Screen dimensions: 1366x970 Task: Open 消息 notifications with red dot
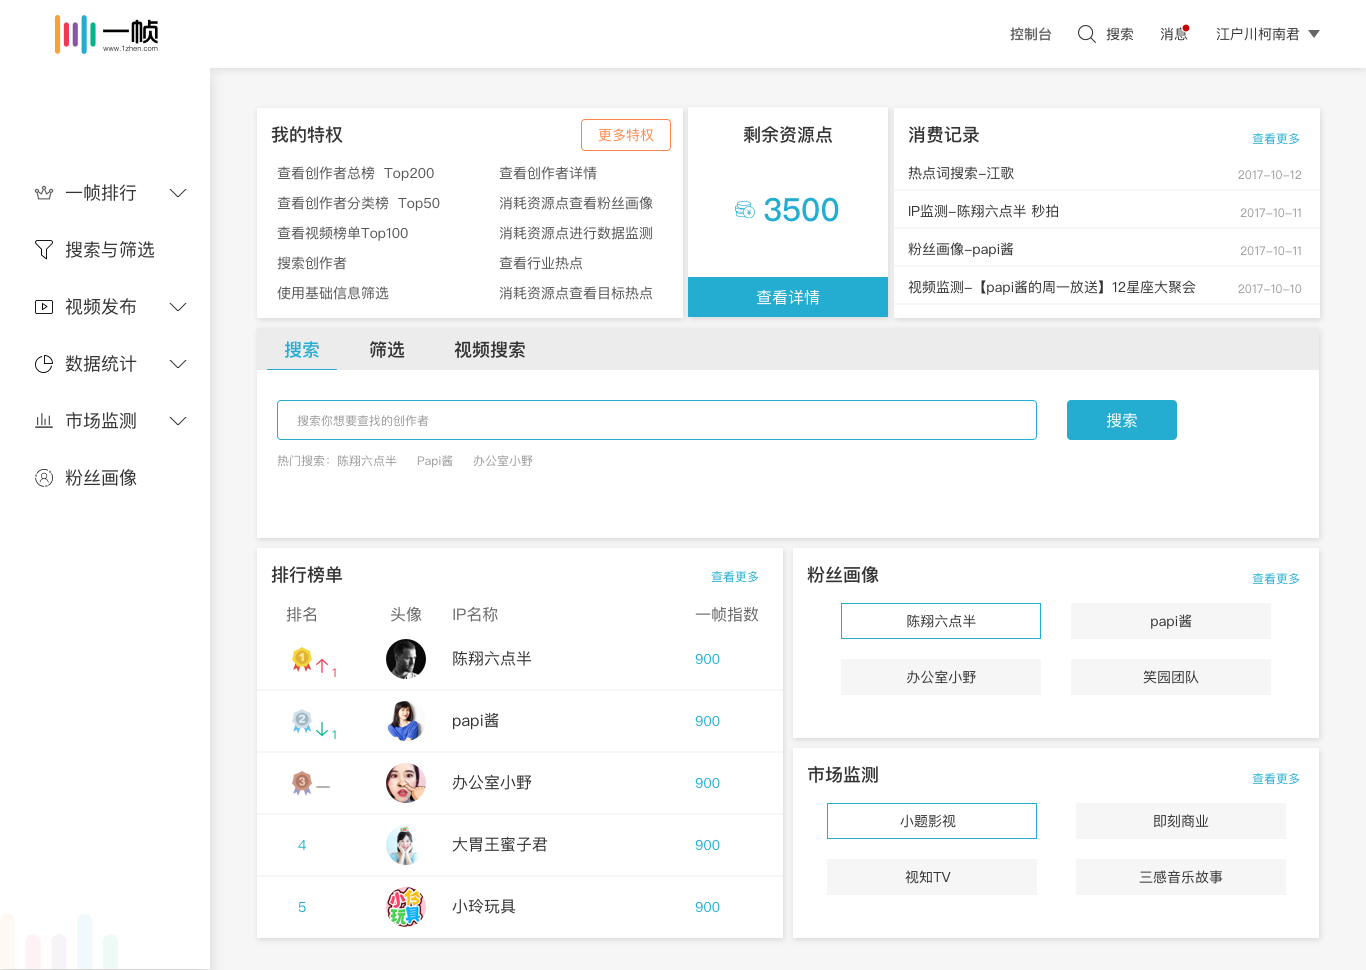[1174, 34]
